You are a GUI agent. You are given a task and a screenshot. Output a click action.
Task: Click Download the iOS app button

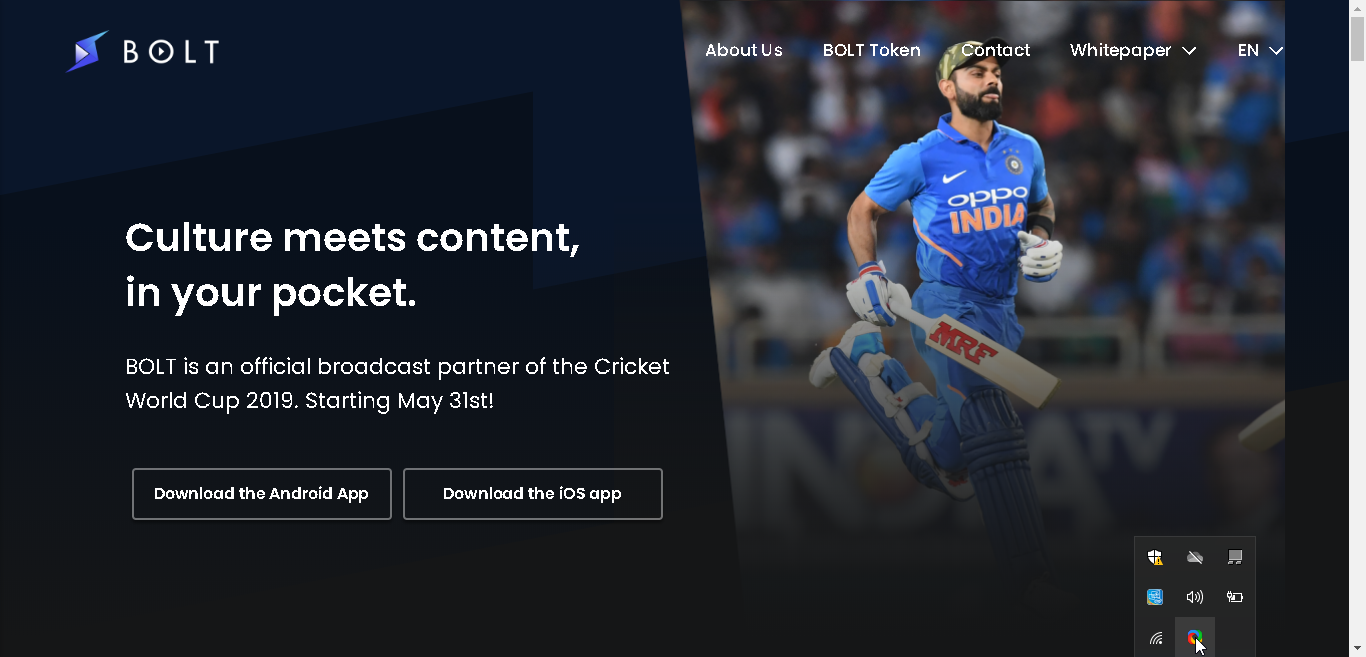(533, 494)
